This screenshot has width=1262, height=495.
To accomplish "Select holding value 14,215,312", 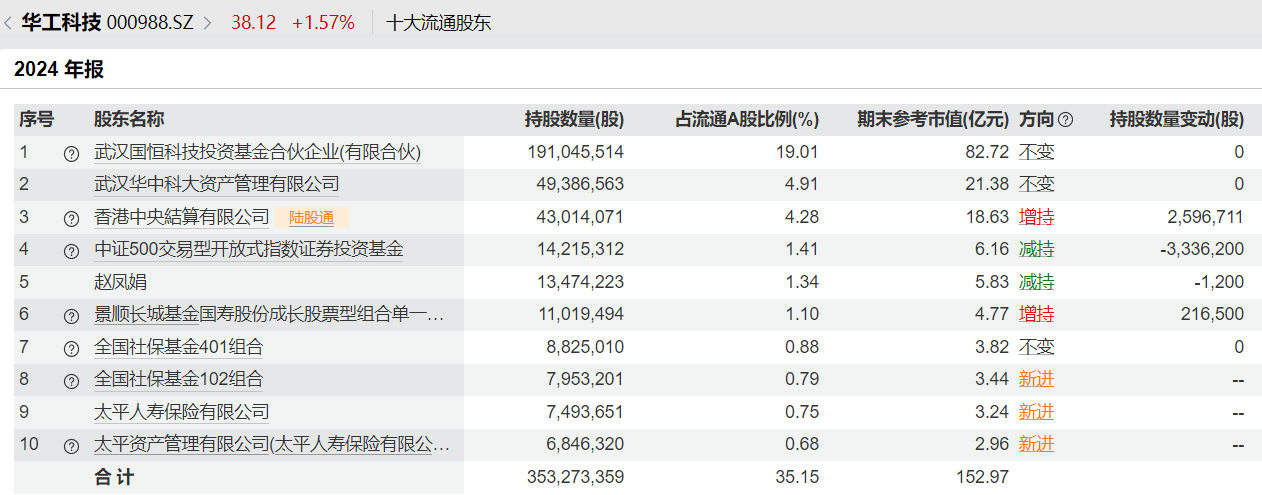I will (580, 249).
